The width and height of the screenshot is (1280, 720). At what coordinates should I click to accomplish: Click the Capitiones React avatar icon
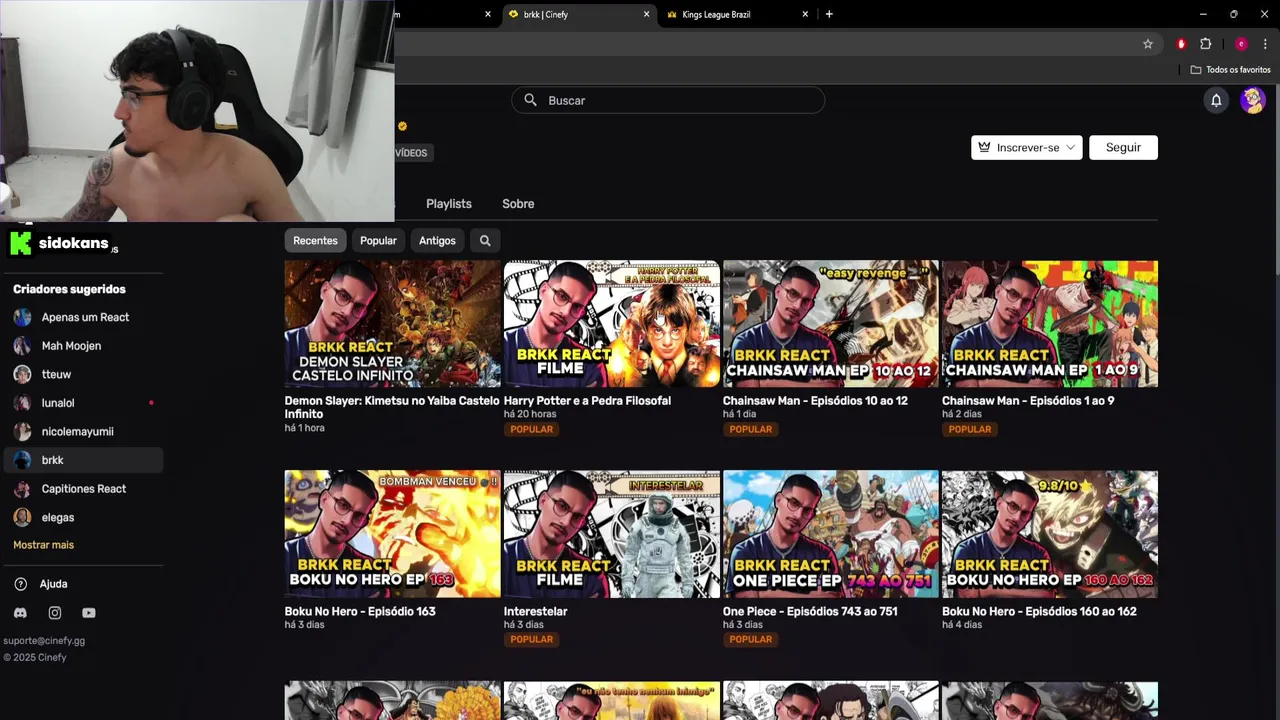pyautogui.click(x=22, y=489)
